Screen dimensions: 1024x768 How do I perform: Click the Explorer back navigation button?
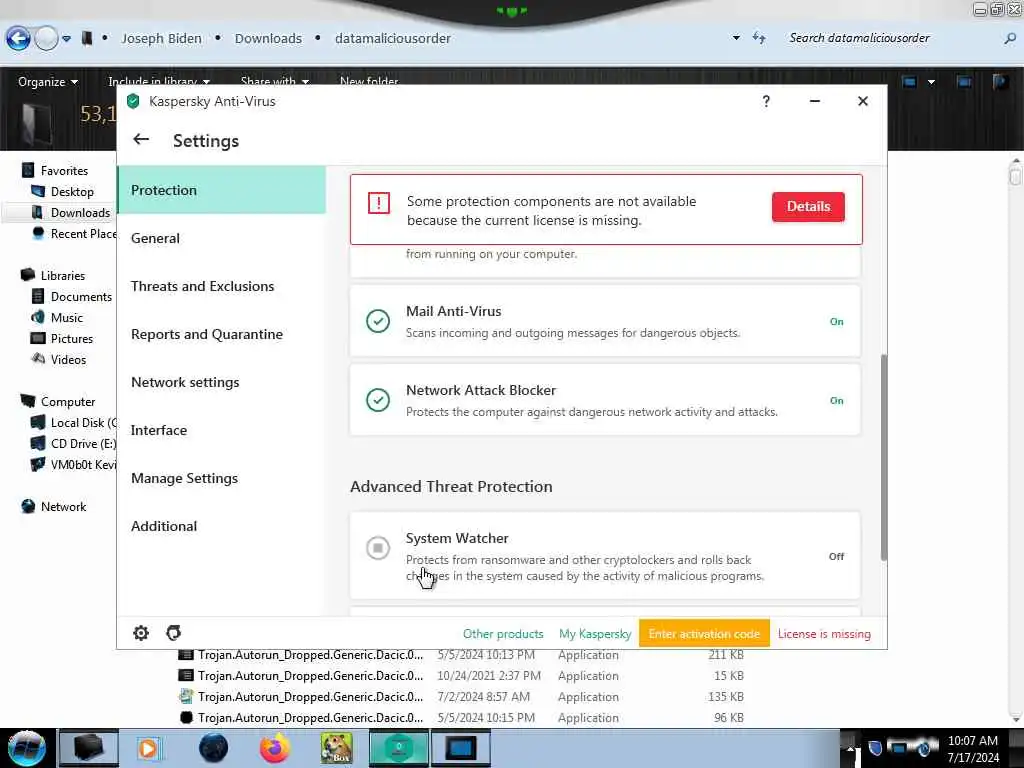(x=18, y=39)
